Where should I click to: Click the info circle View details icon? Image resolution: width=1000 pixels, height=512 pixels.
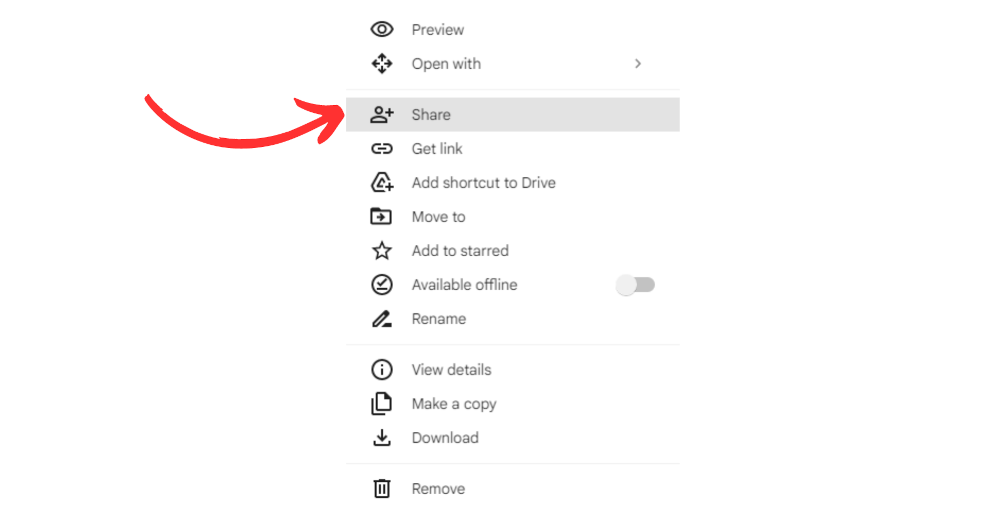pyautogui.click(x=381, y=370)
